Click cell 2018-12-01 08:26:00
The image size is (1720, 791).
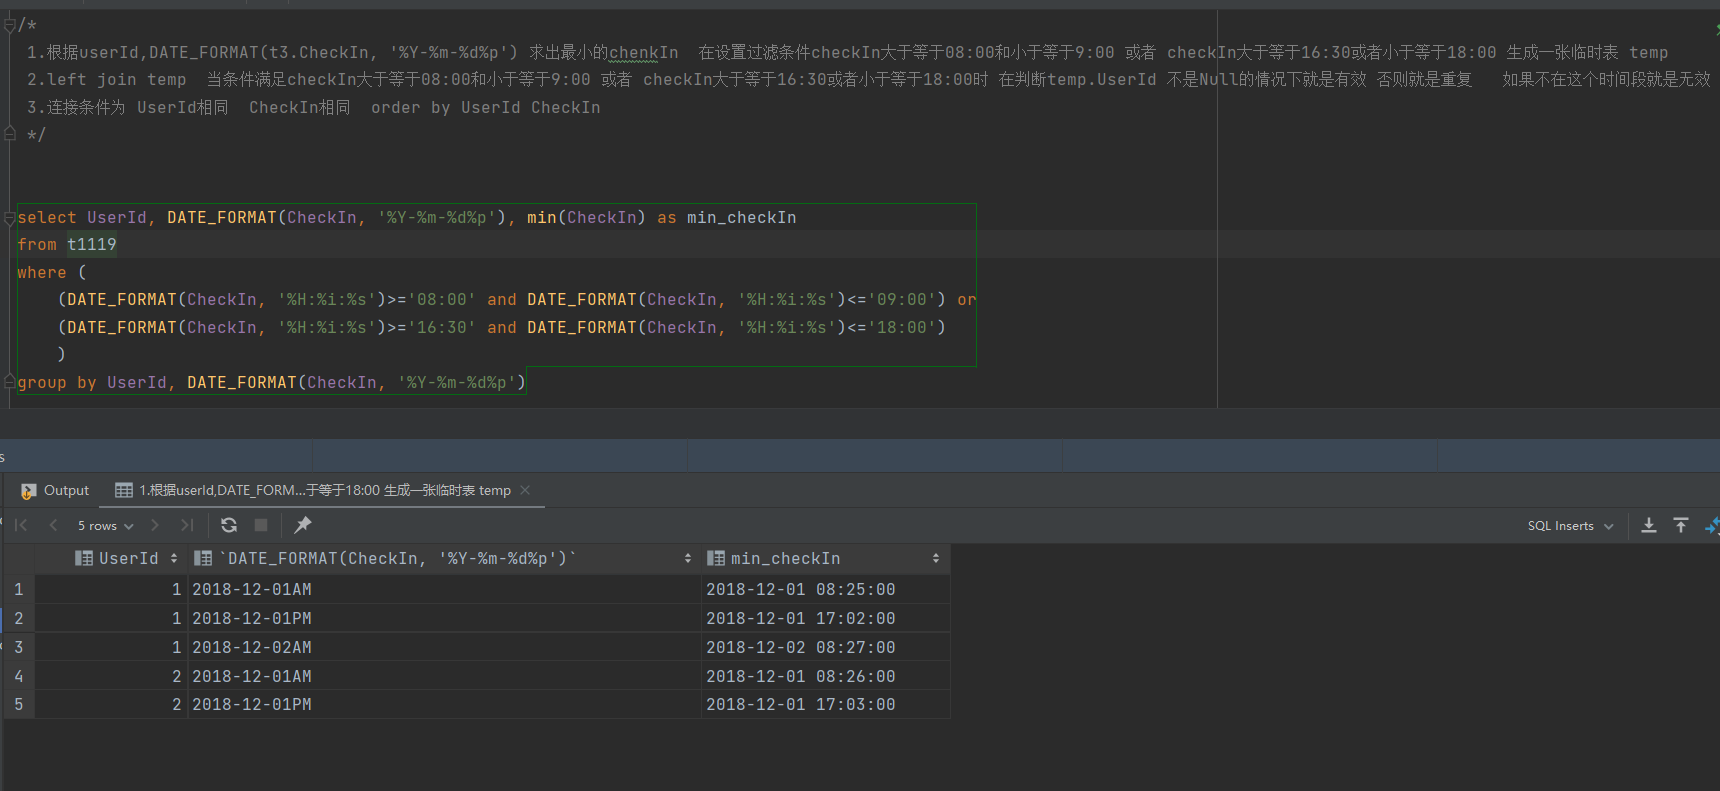coord(825,676)
